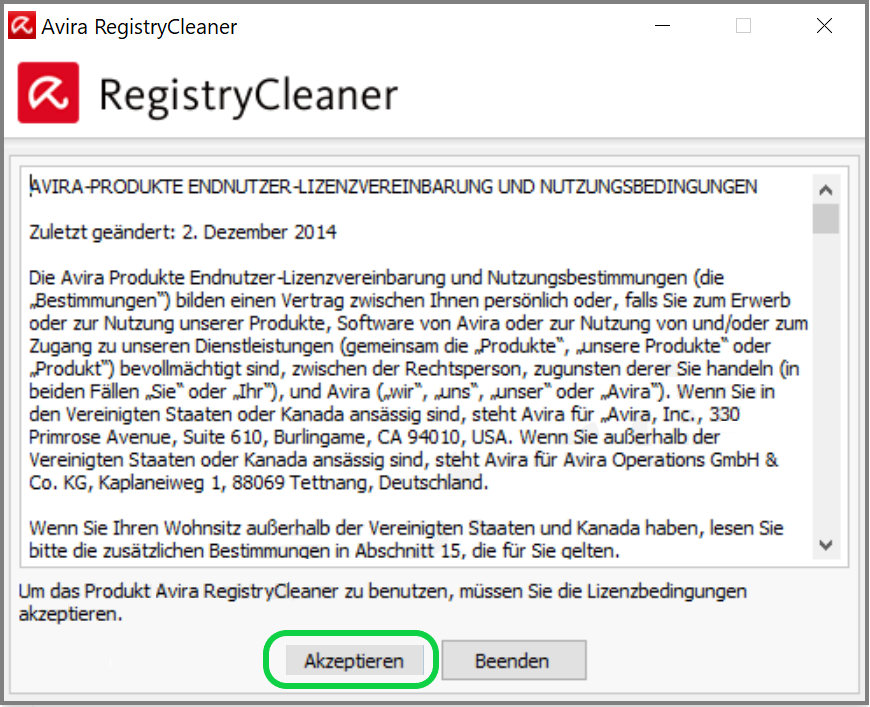Click the paragraph starting 'Wenn Sie Ihren Wohnsitz'

point(406,539)
